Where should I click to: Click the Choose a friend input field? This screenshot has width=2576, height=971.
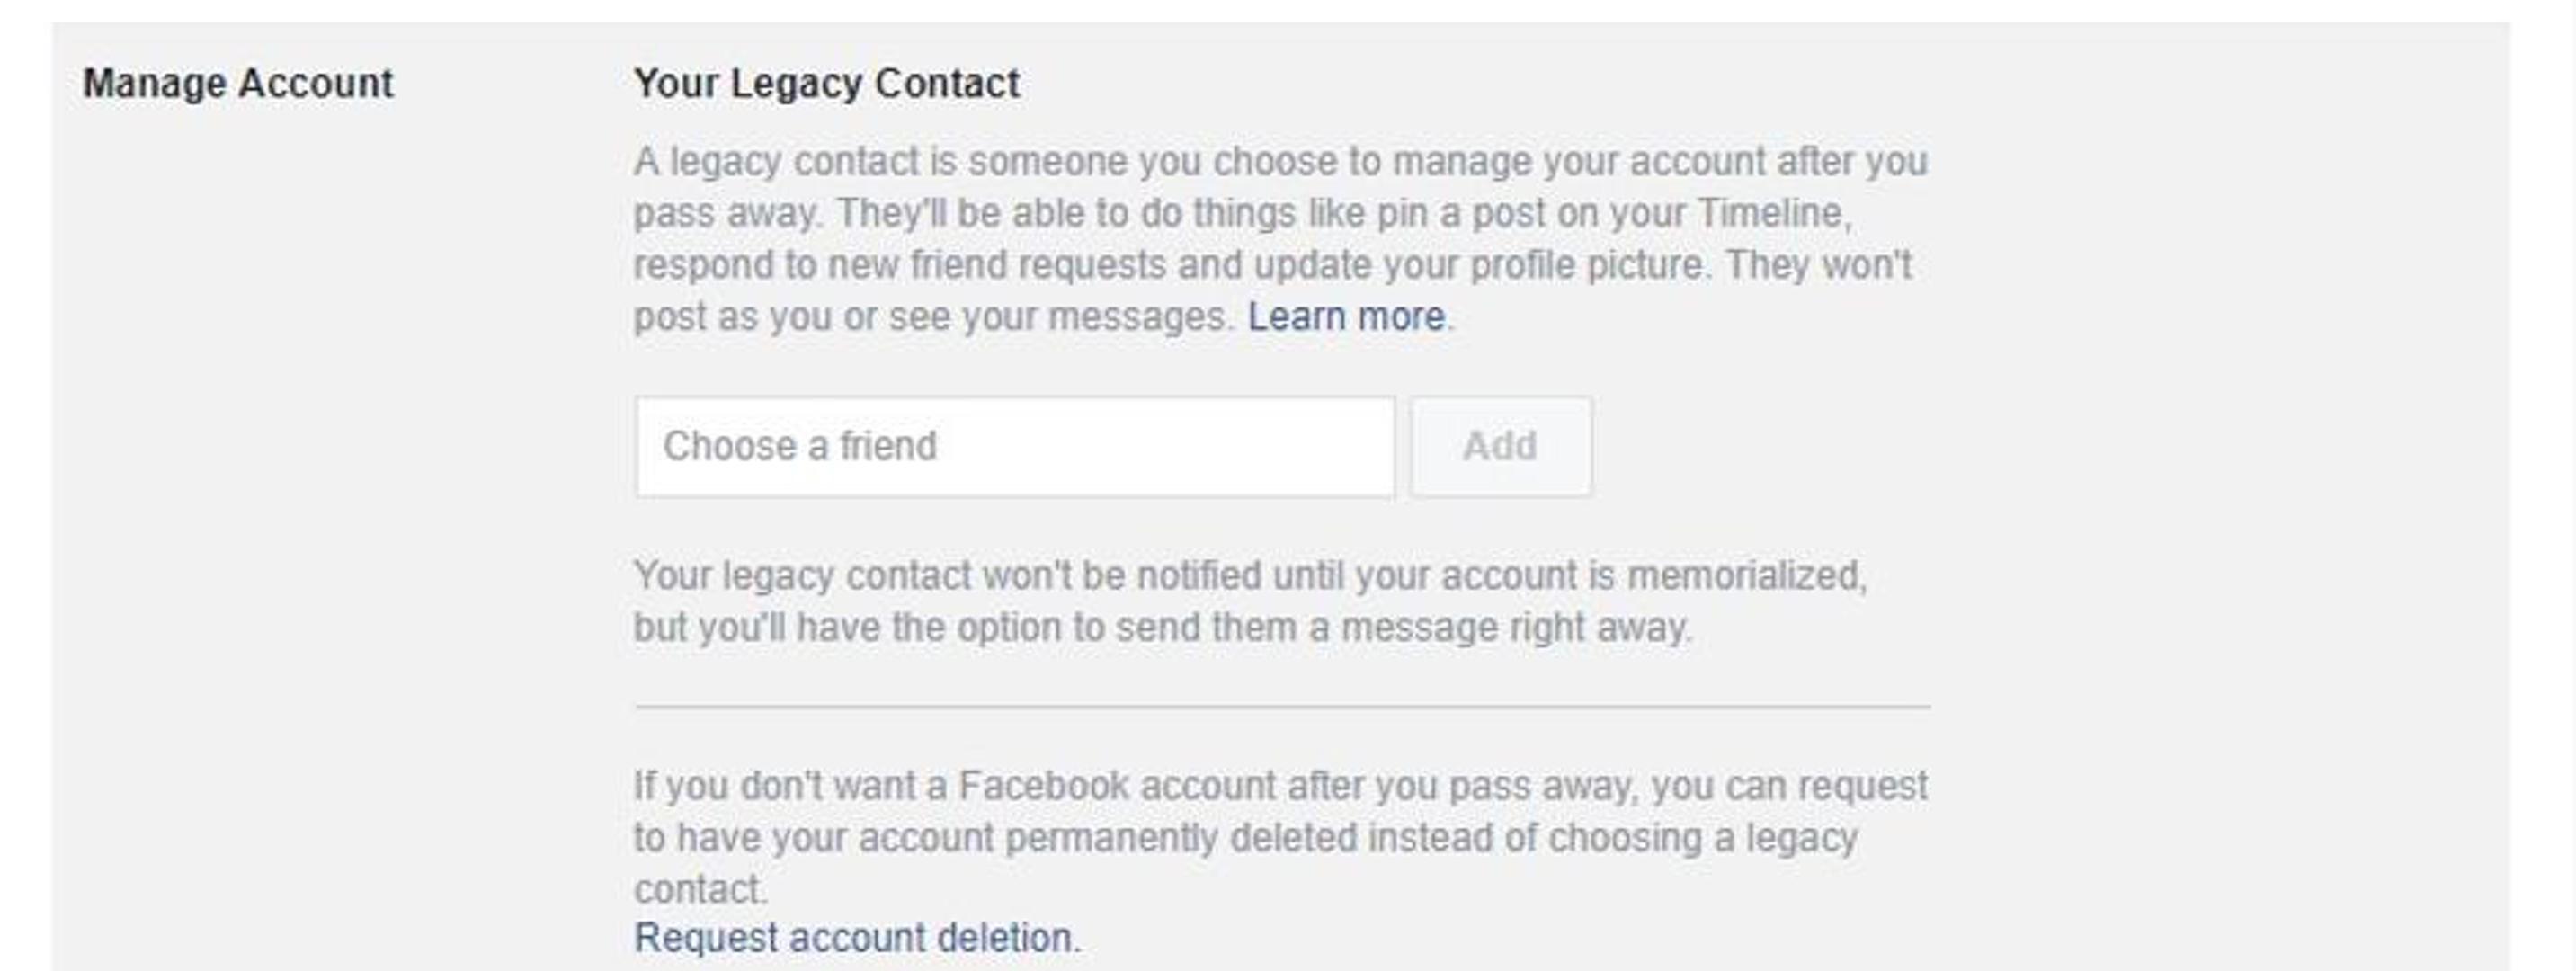tap(1014, 446)
